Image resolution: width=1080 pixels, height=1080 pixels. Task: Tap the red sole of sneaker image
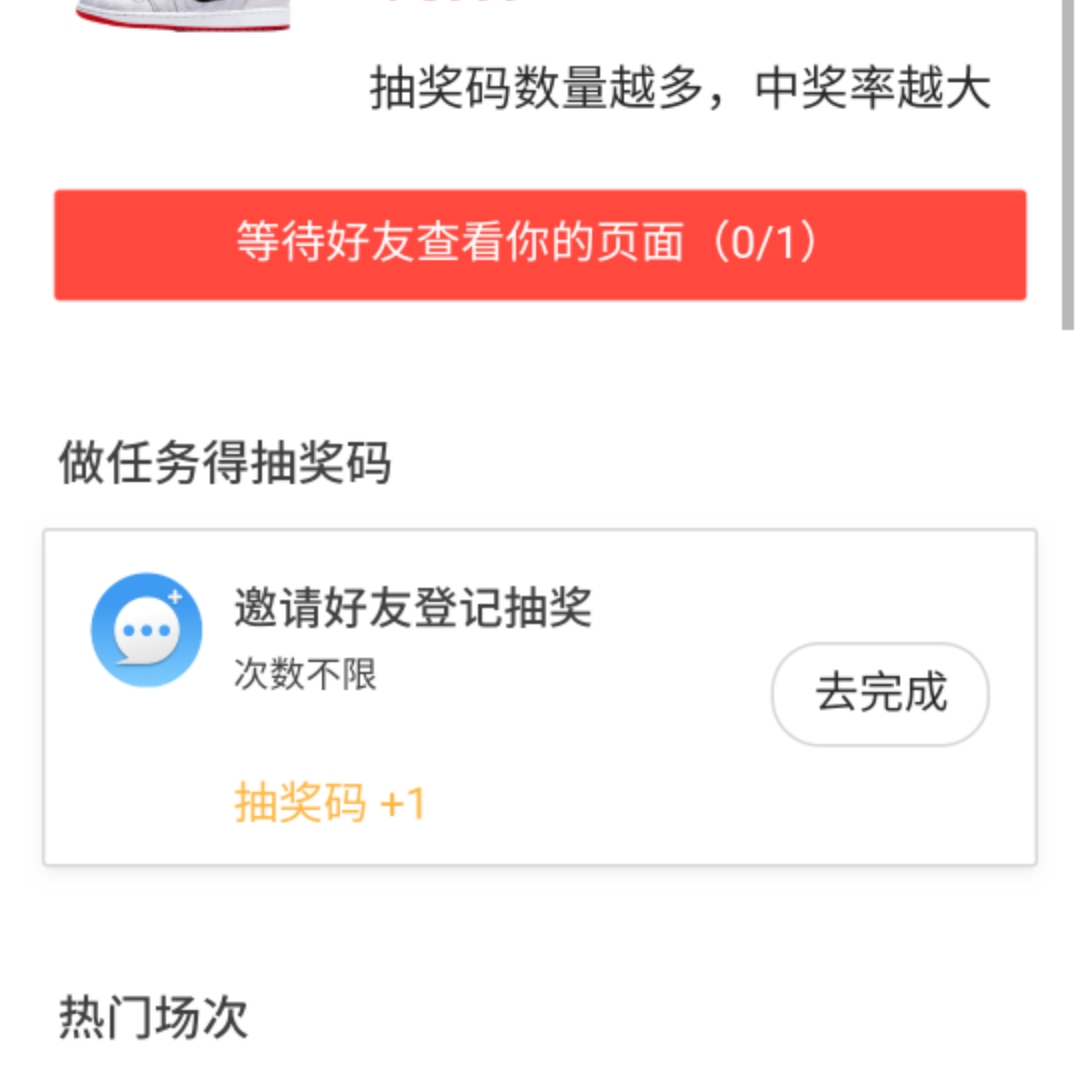coord(183,24)
